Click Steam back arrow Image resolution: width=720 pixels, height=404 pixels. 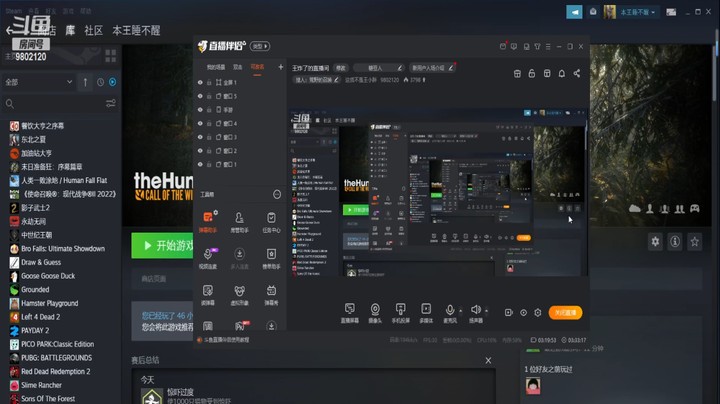(10, 31)
